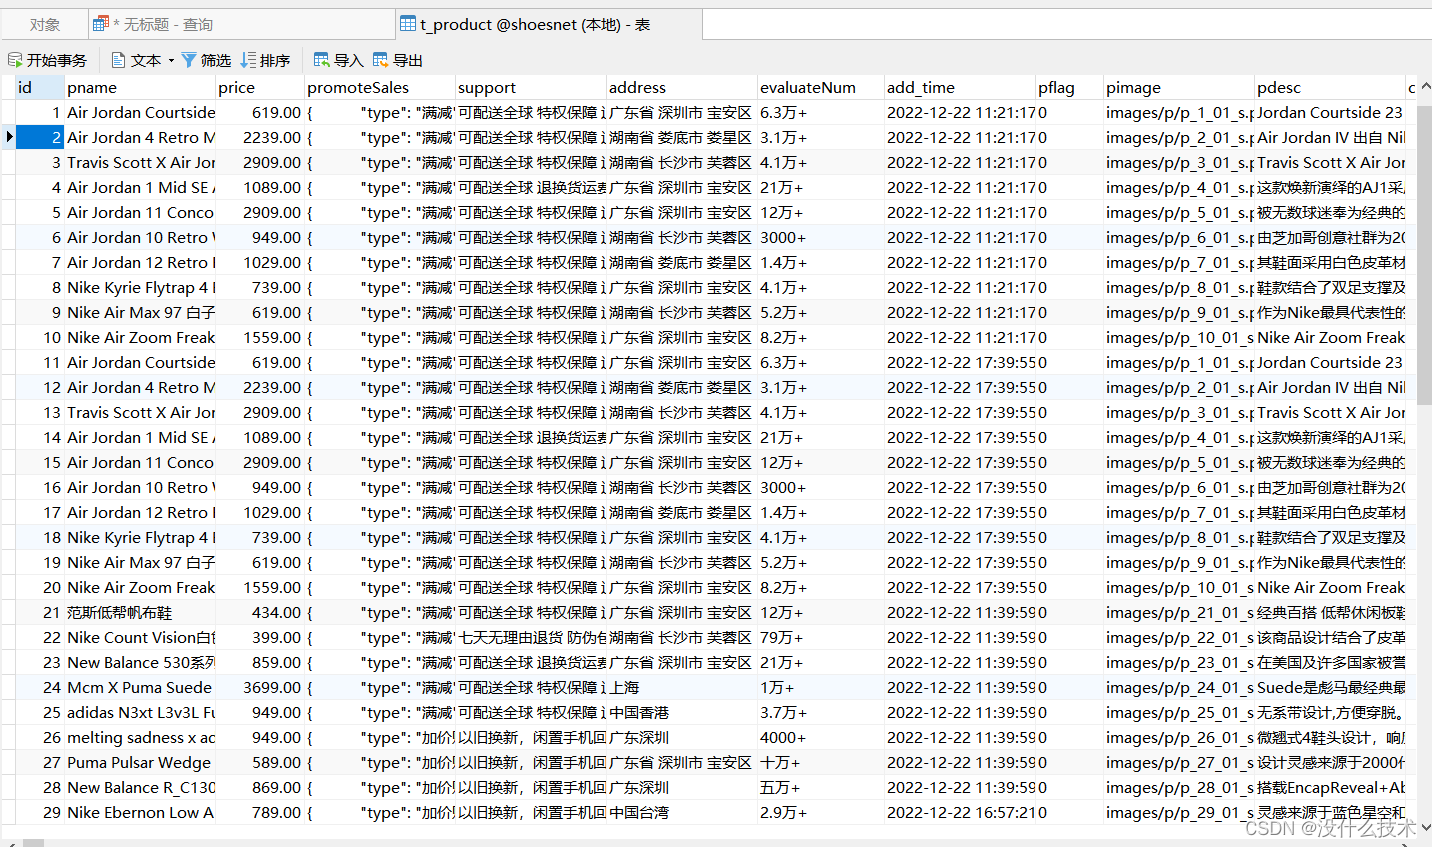This screenshot has height=847, width=1432.
Task: Select pname cell '范斯低帮帆布鞋'
Action: pyautogui.click(x=140, y=612)
